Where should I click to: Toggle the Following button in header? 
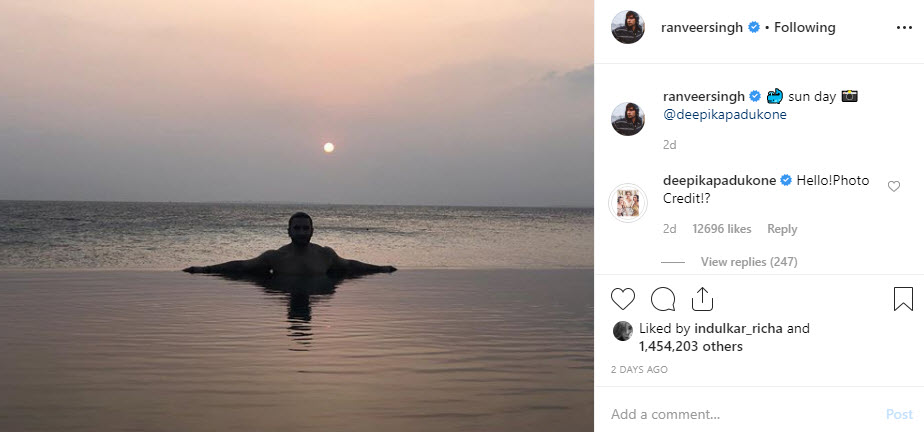(x=806, y=28)
